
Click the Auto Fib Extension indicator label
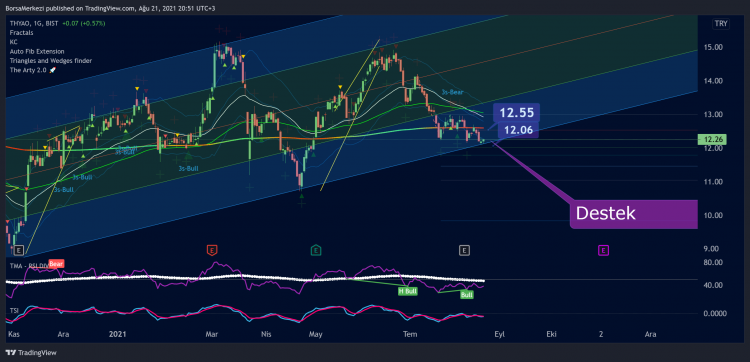tap(37, 51)
